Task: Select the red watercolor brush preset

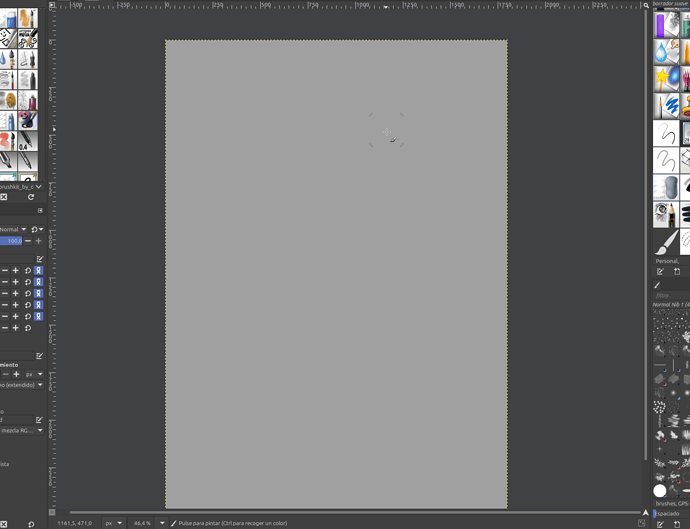Action: coord(8,141)
